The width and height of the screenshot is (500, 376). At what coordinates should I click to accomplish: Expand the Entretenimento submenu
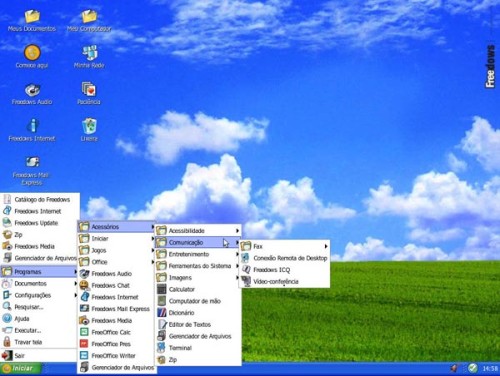[x=198, y=254]
